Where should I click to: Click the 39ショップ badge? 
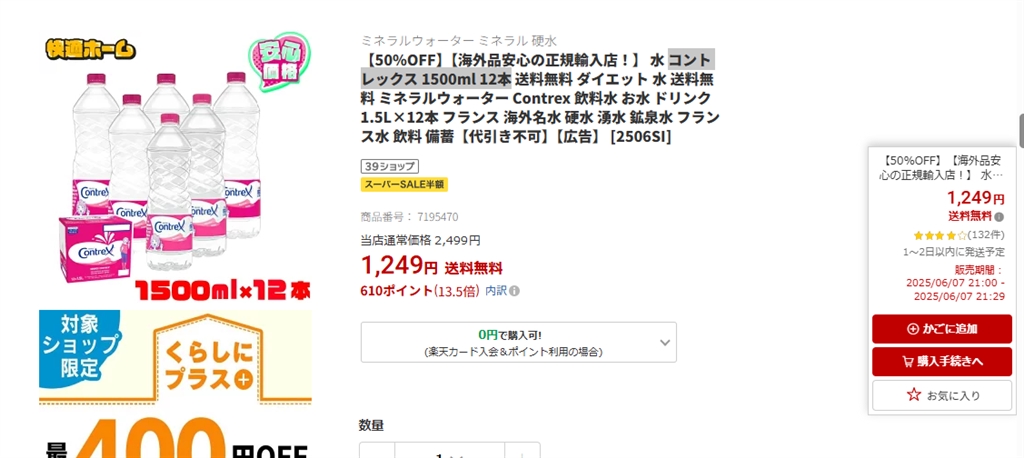point(389,167)
